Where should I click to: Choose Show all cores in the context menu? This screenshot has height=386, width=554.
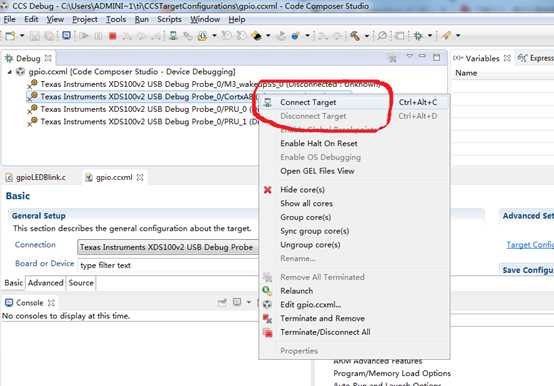pyautogui.click(x=354, y=203)
